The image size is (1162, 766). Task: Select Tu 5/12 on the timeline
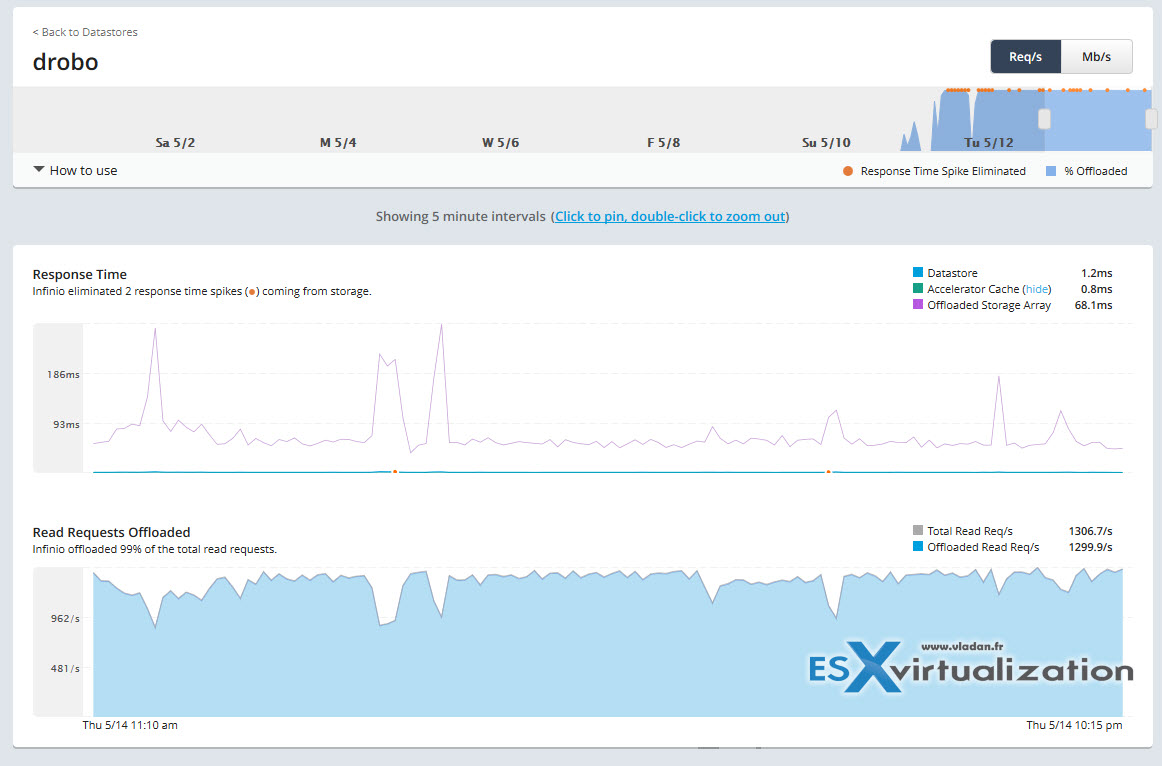(x=989, y=142)
